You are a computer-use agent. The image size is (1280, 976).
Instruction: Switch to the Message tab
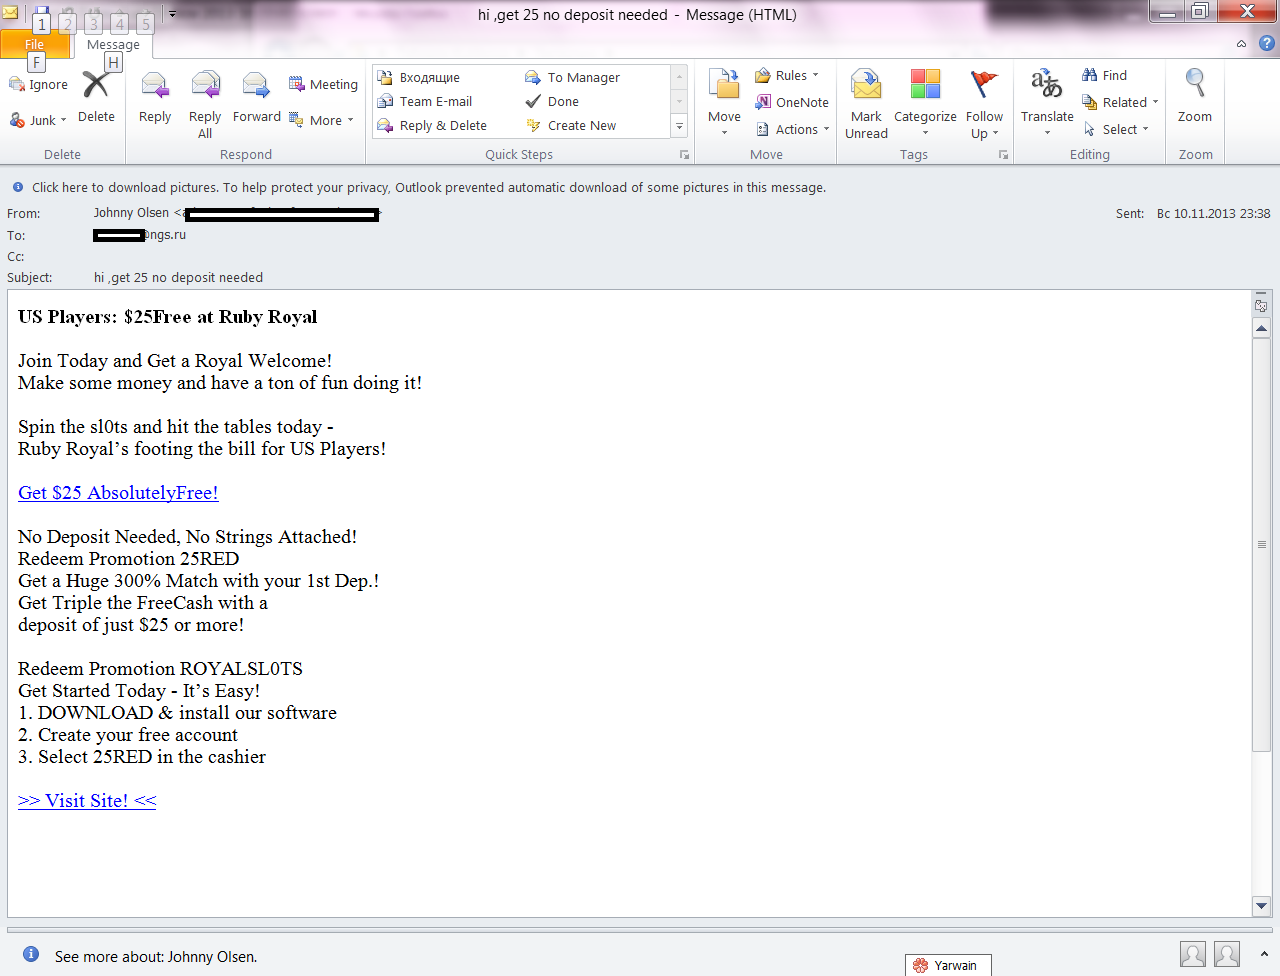(113, 44)
